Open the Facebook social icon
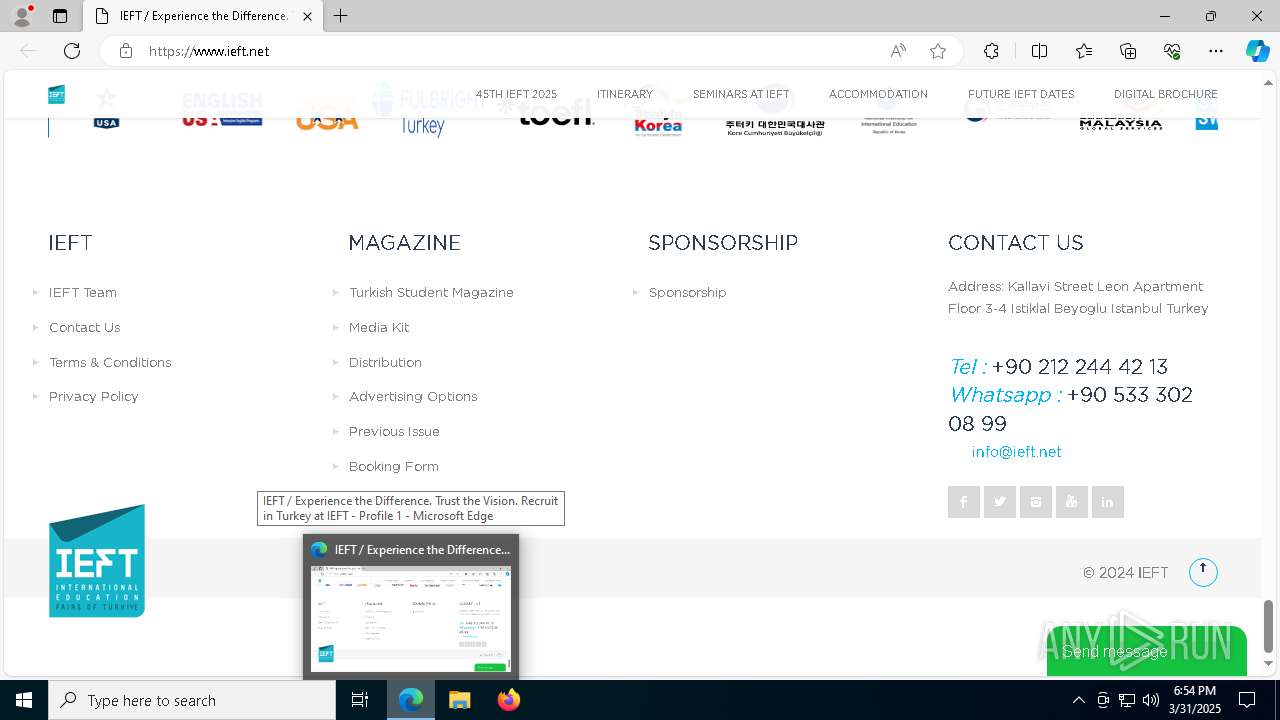The height and width of the screenshot is (720, 1280). 964,502
